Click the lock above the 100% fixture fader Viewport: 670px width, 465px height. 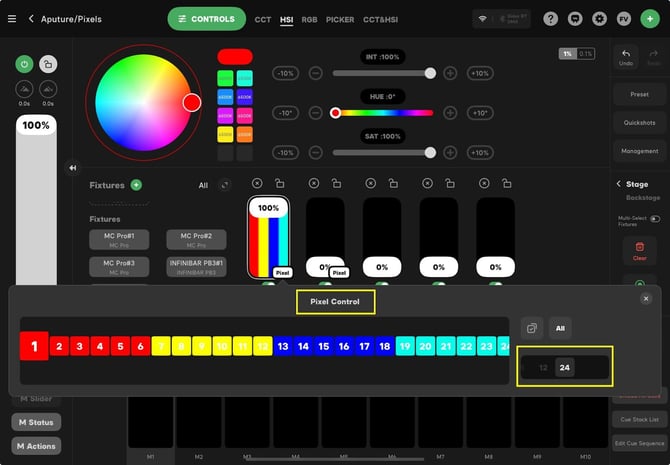[280, 183]
